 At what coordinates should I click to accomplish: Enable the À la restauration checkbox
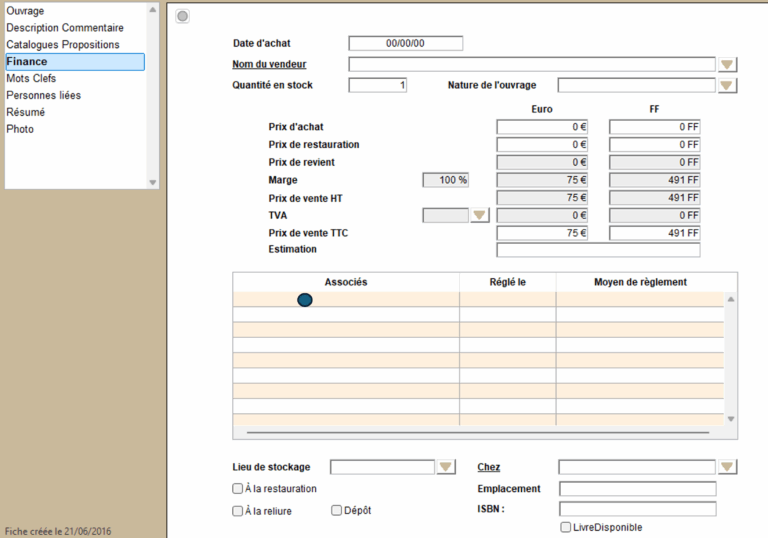point(238,489)
